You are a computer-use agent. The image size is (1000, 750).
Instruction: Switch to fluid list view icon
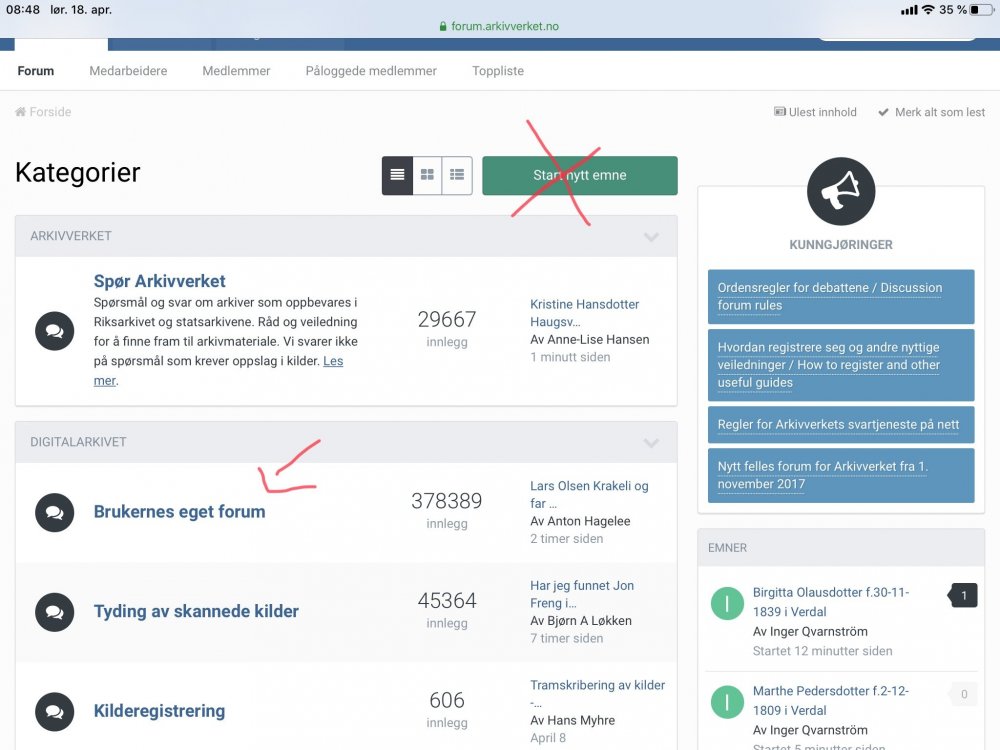click(457, 175)
